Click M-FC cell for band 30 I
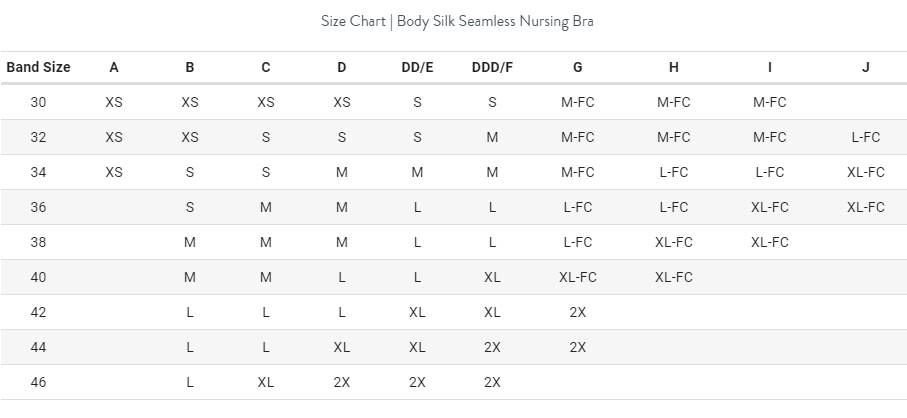The image size is (907, 418). coord(769,102)
